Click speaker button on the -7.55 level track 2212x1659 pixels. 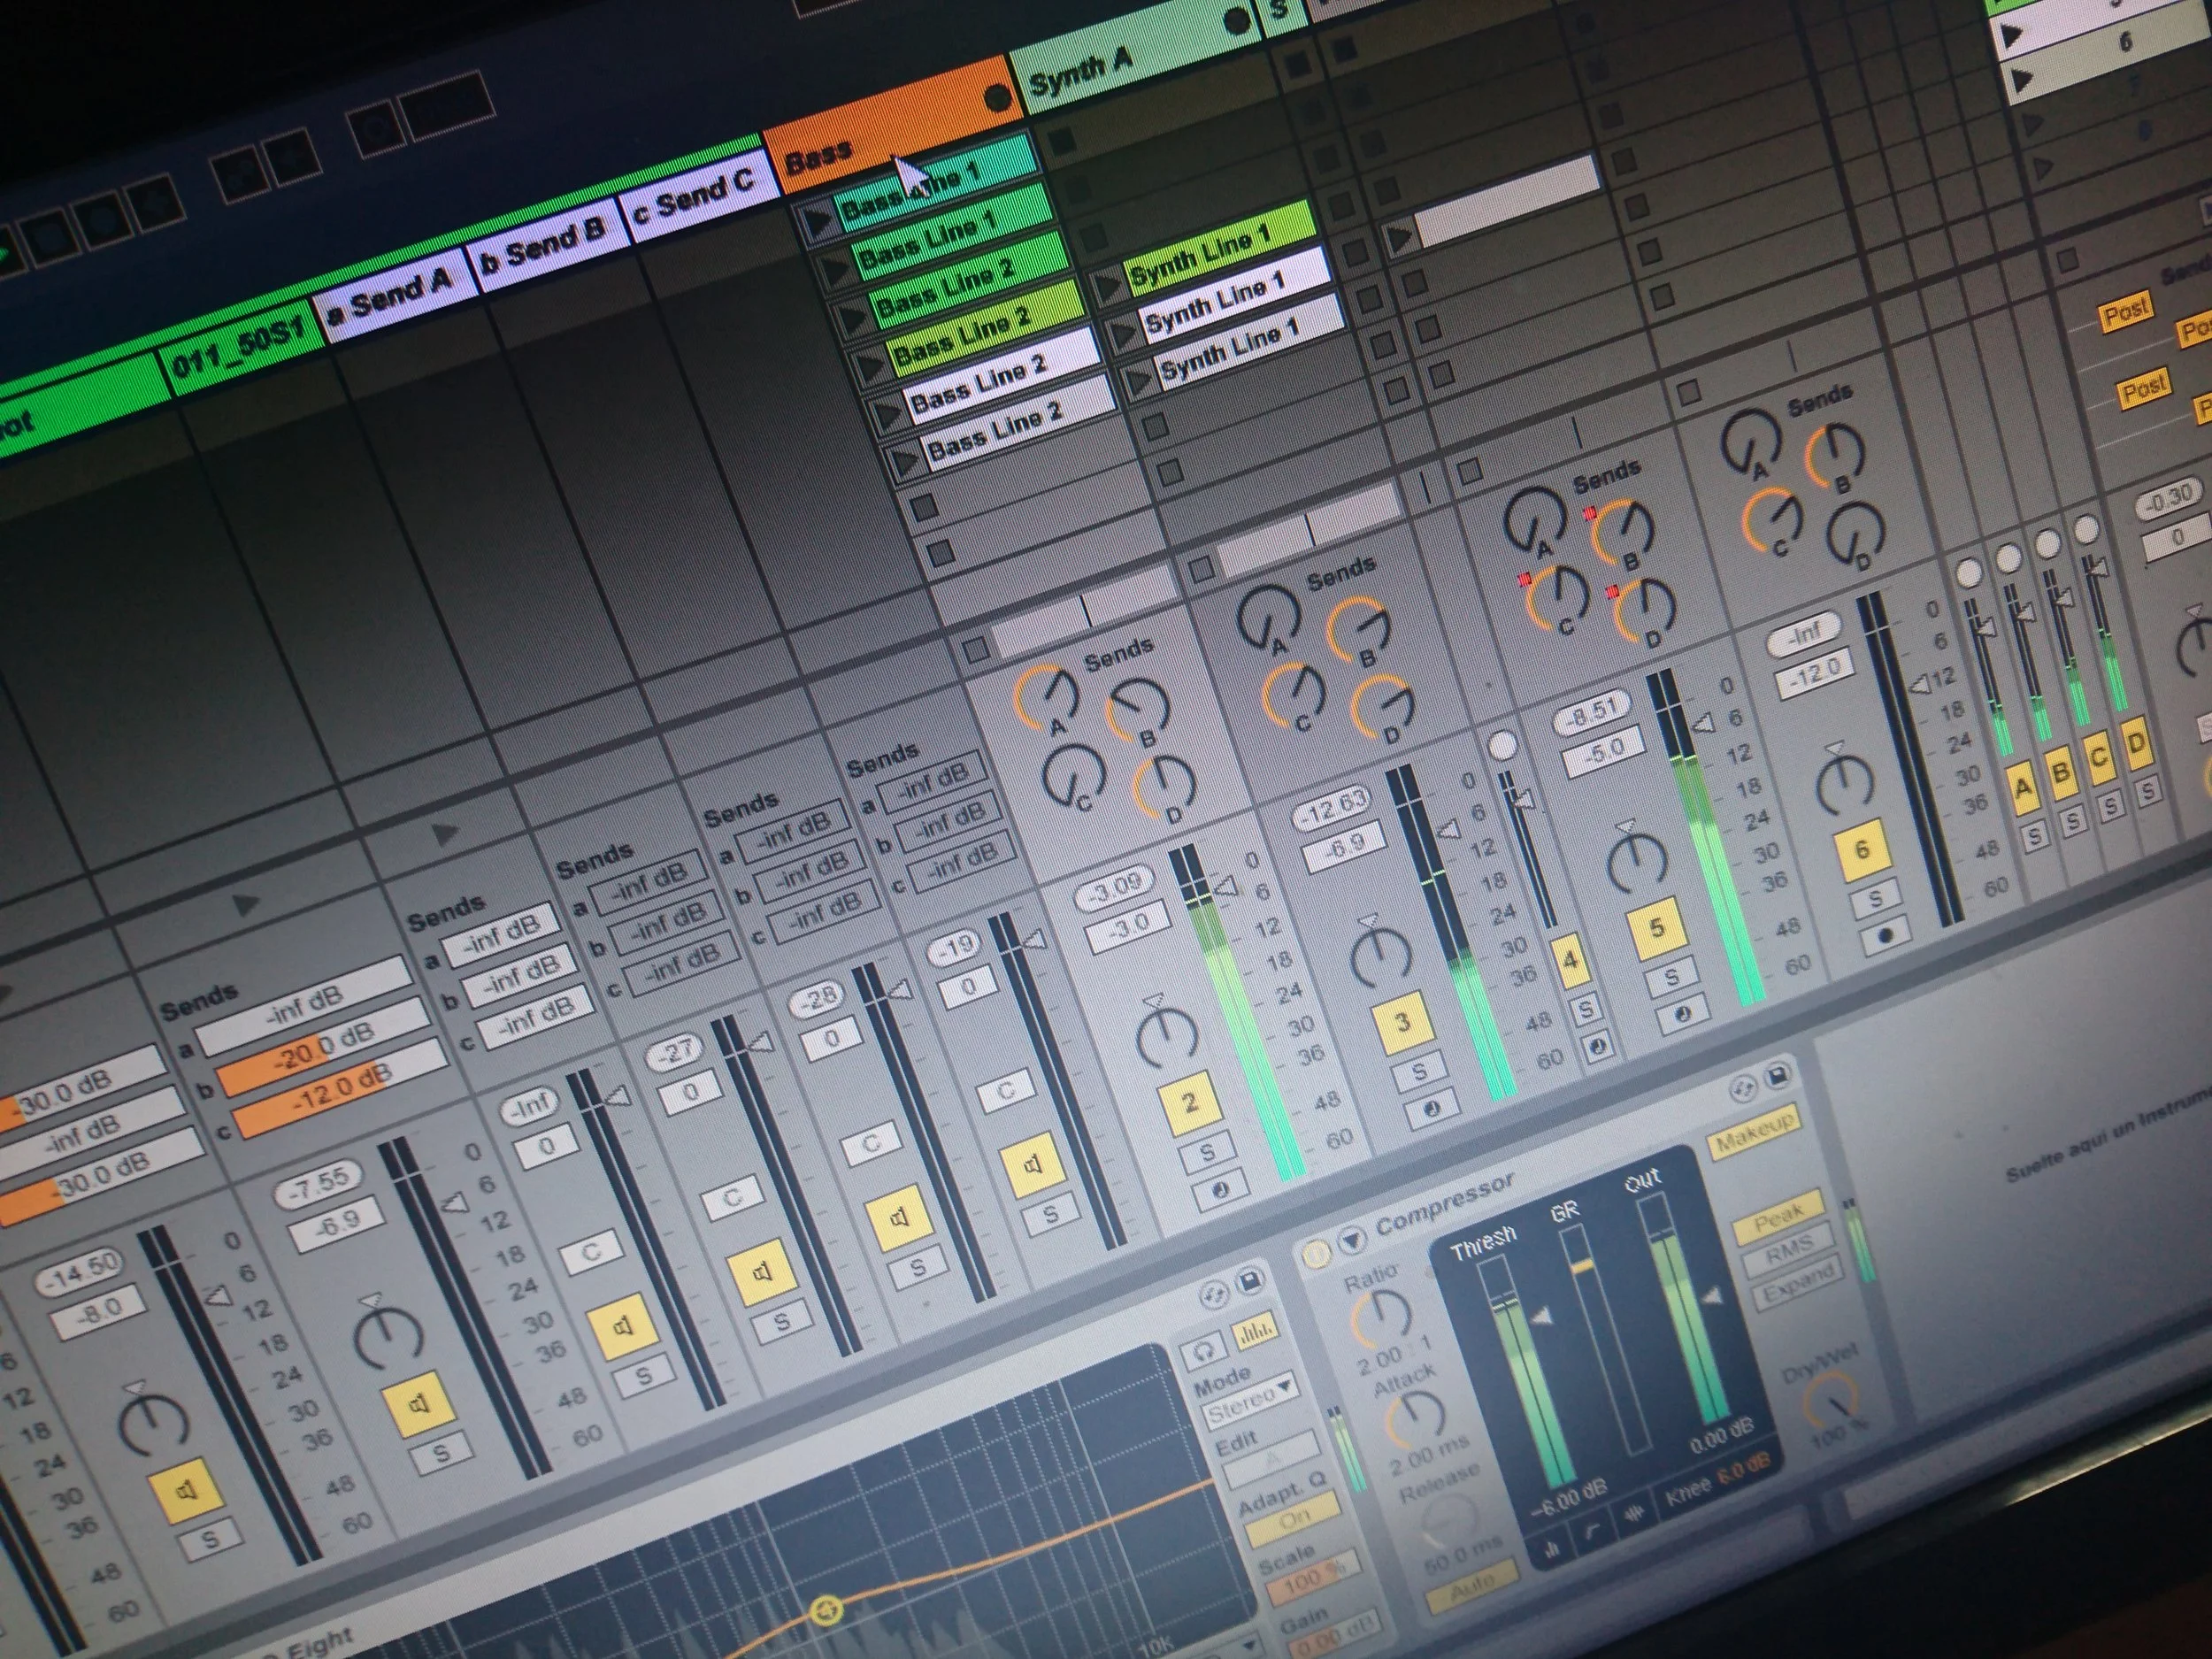tap(420, 1405)
